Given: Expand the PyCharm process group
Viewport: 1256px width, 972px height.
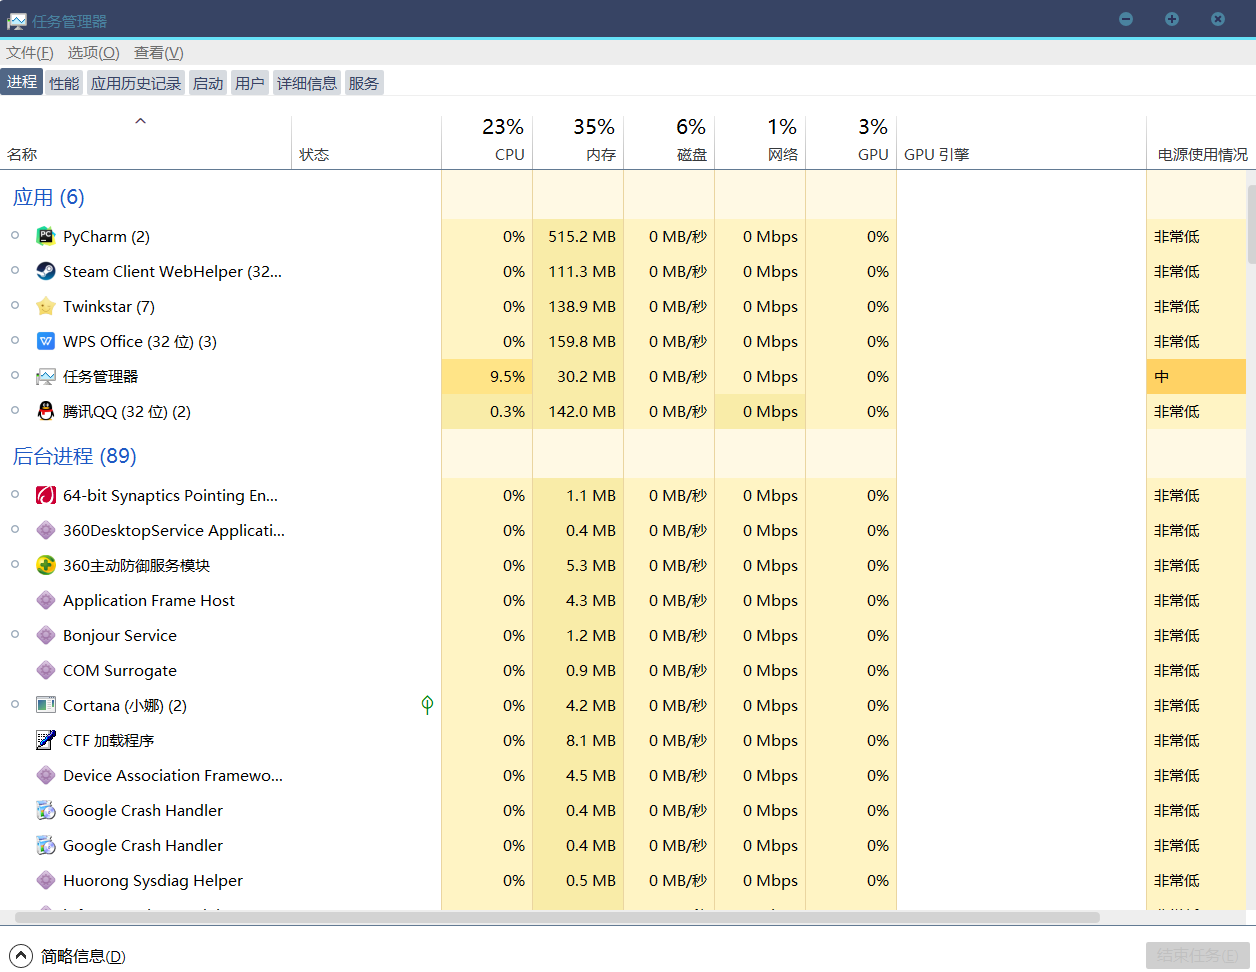Looking at the screenshot, I should click(15, 236).
